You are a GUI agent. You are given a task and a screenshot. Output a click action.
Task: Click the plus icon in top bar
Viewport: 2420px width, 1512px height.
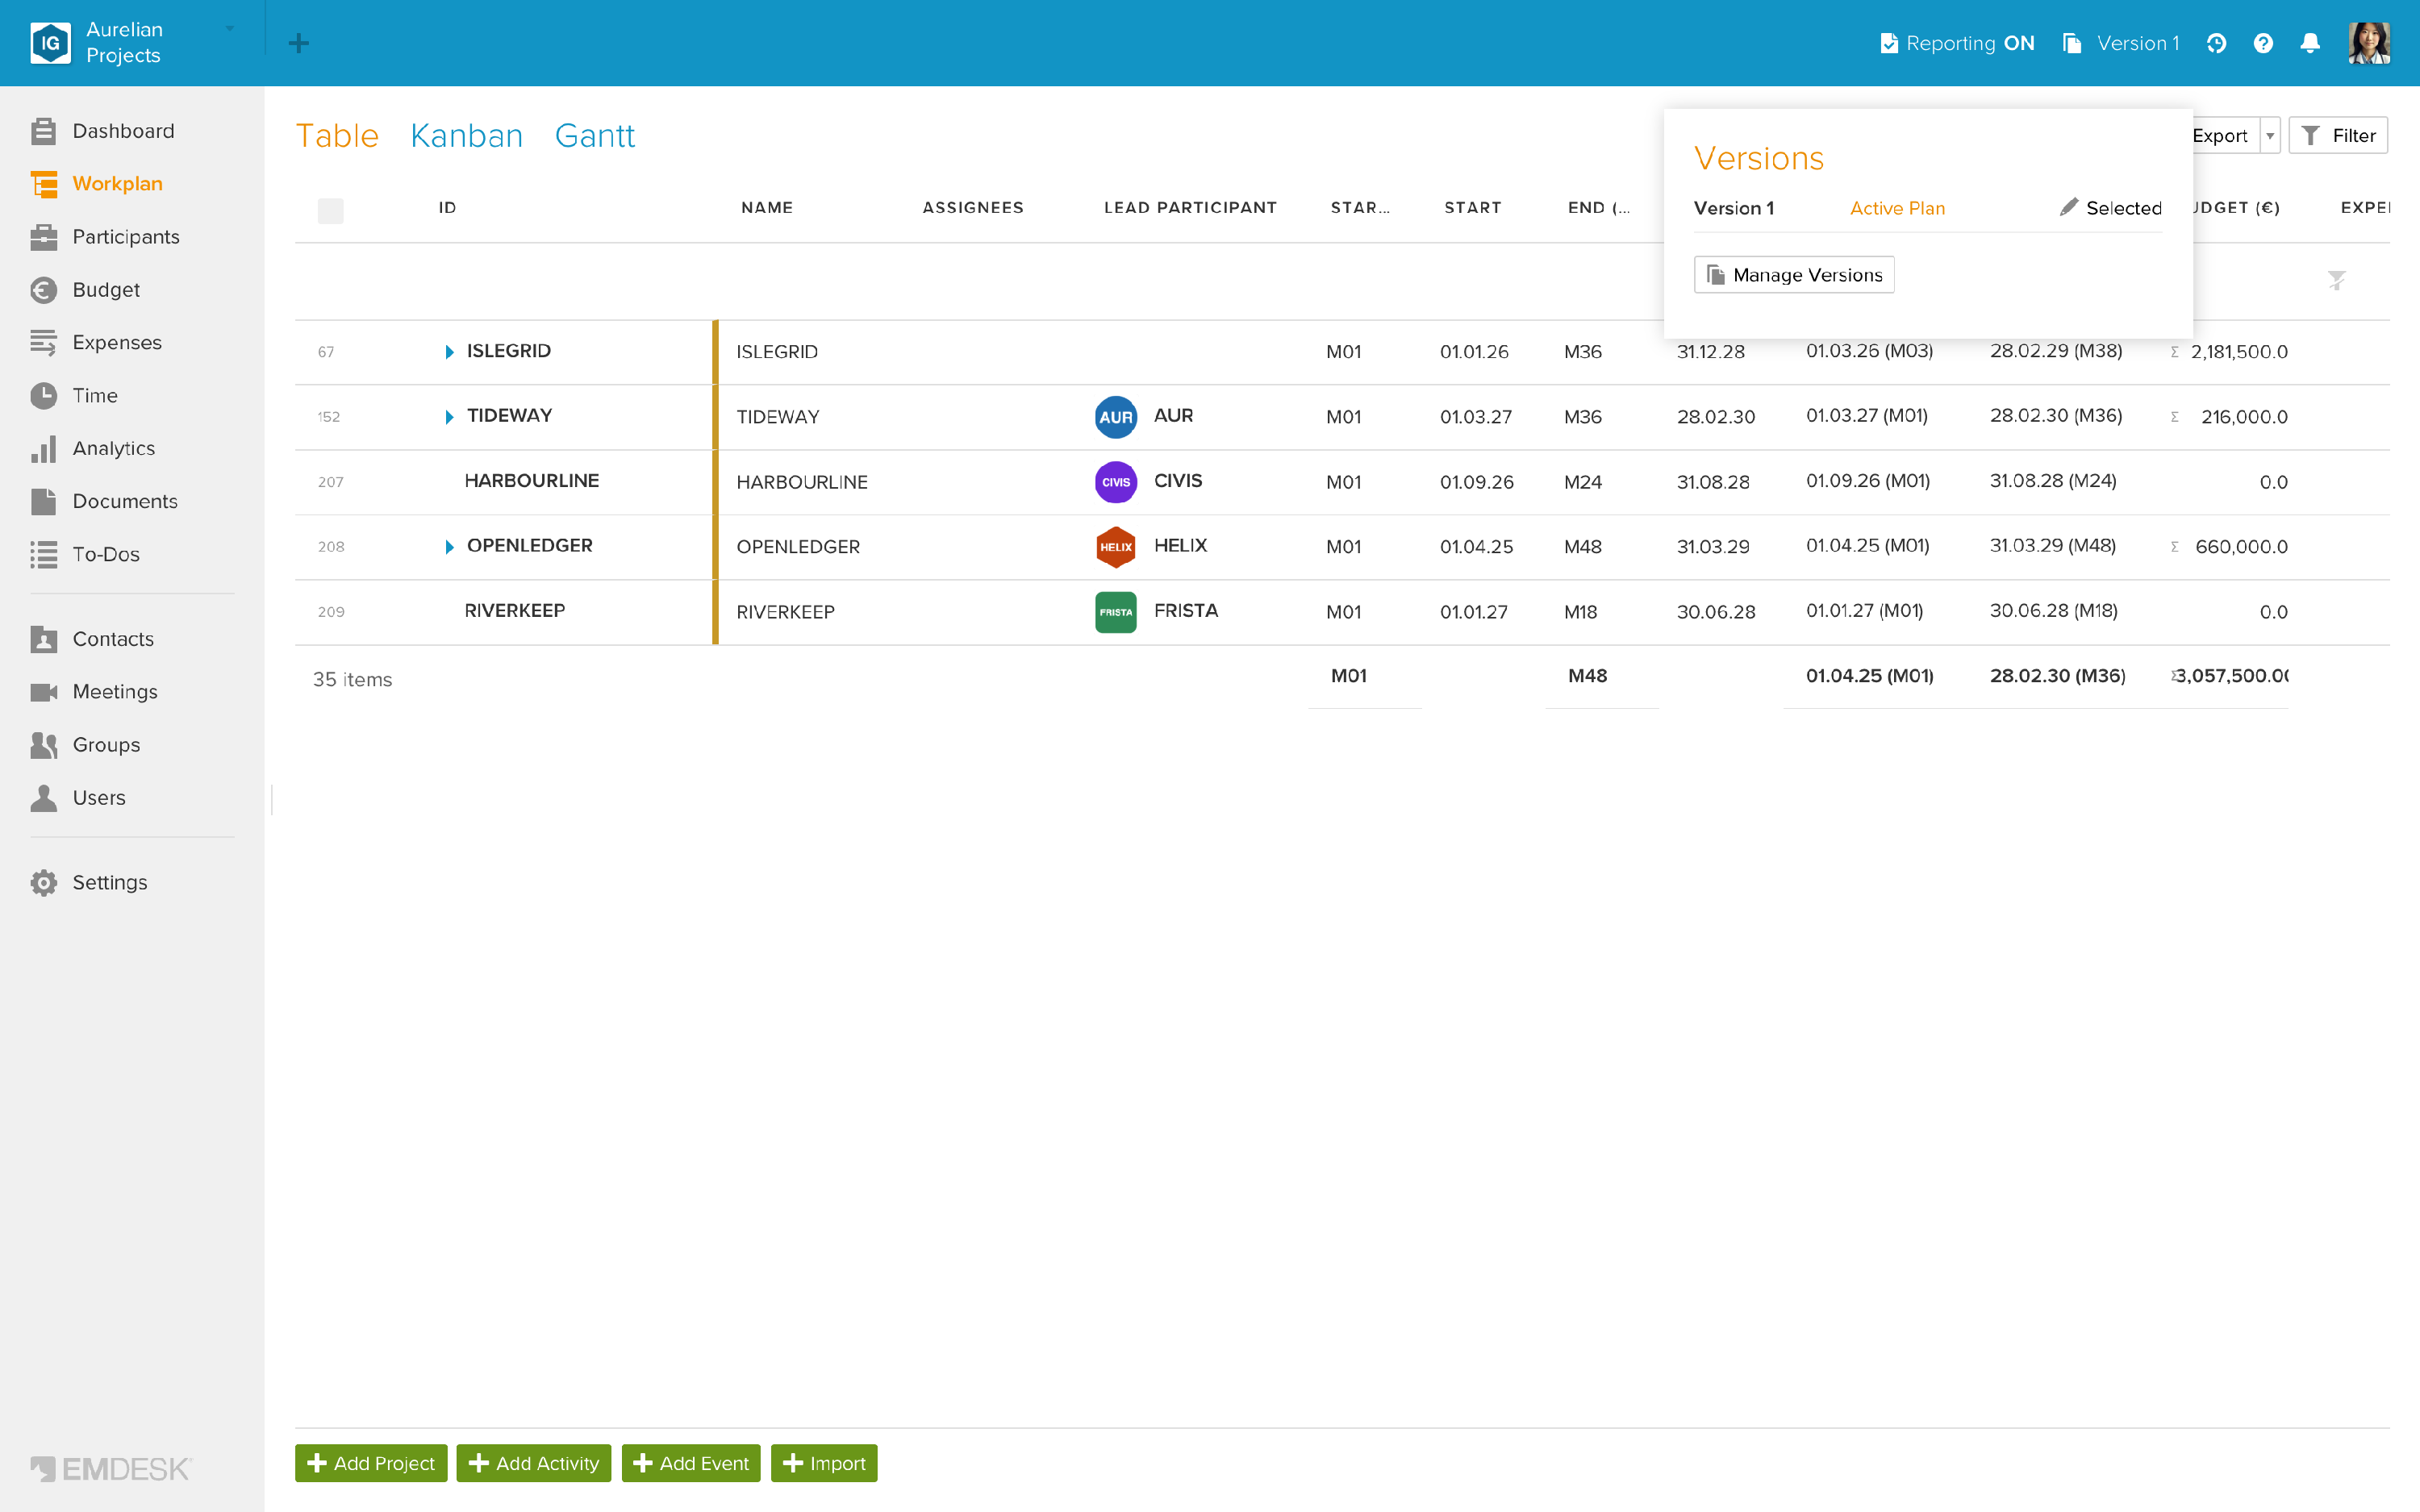[298, 43]
